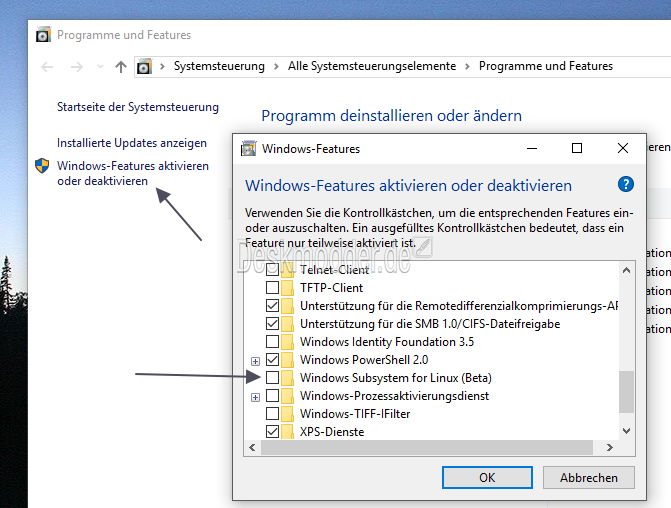Open Windows-Features aktivieren oder deaktivieren link
The height and width of the screenshot is (508, 671).
(x=133, y=173)
